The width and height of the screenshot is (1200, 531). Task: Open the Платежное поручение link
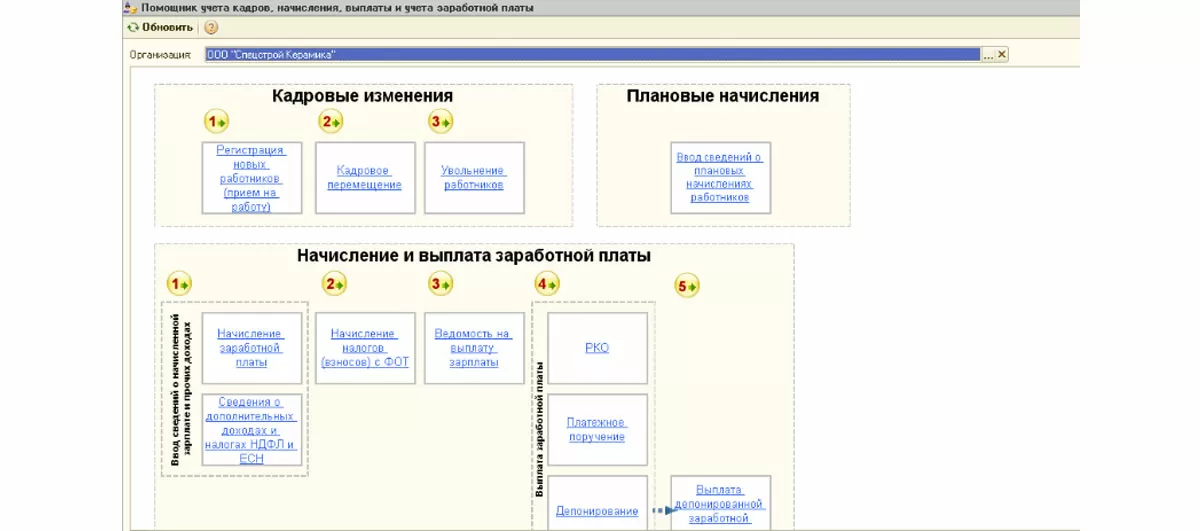point(596,430)
